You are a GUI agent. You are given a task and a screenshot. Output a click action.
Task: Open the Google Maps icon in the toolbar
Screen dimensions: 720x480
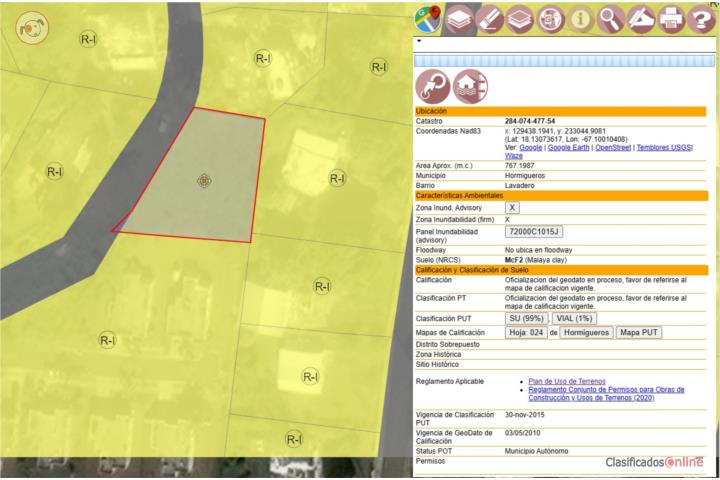427,19
